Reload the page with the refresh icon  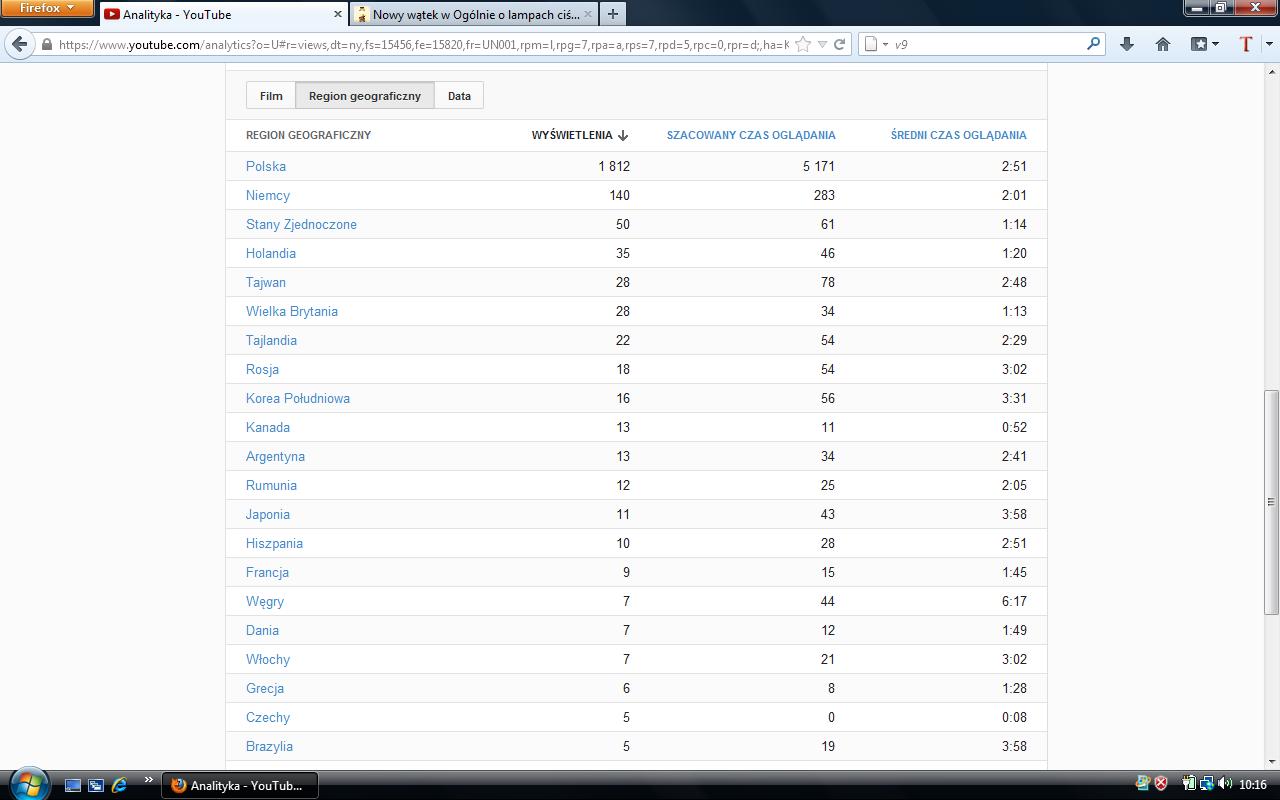[840, 44]
